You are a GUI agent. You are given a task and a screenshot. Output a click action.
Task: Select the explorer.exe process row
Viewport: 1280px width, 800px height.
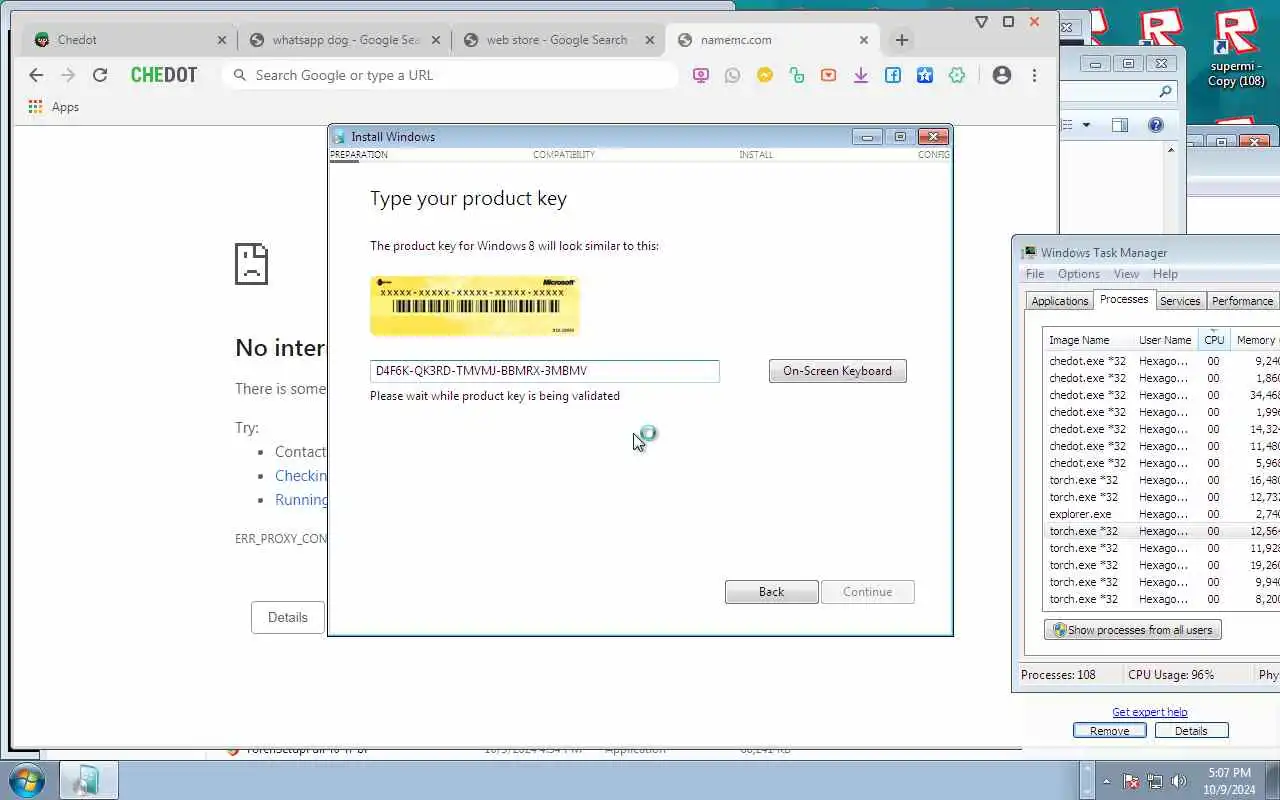tap(1161, 514)
